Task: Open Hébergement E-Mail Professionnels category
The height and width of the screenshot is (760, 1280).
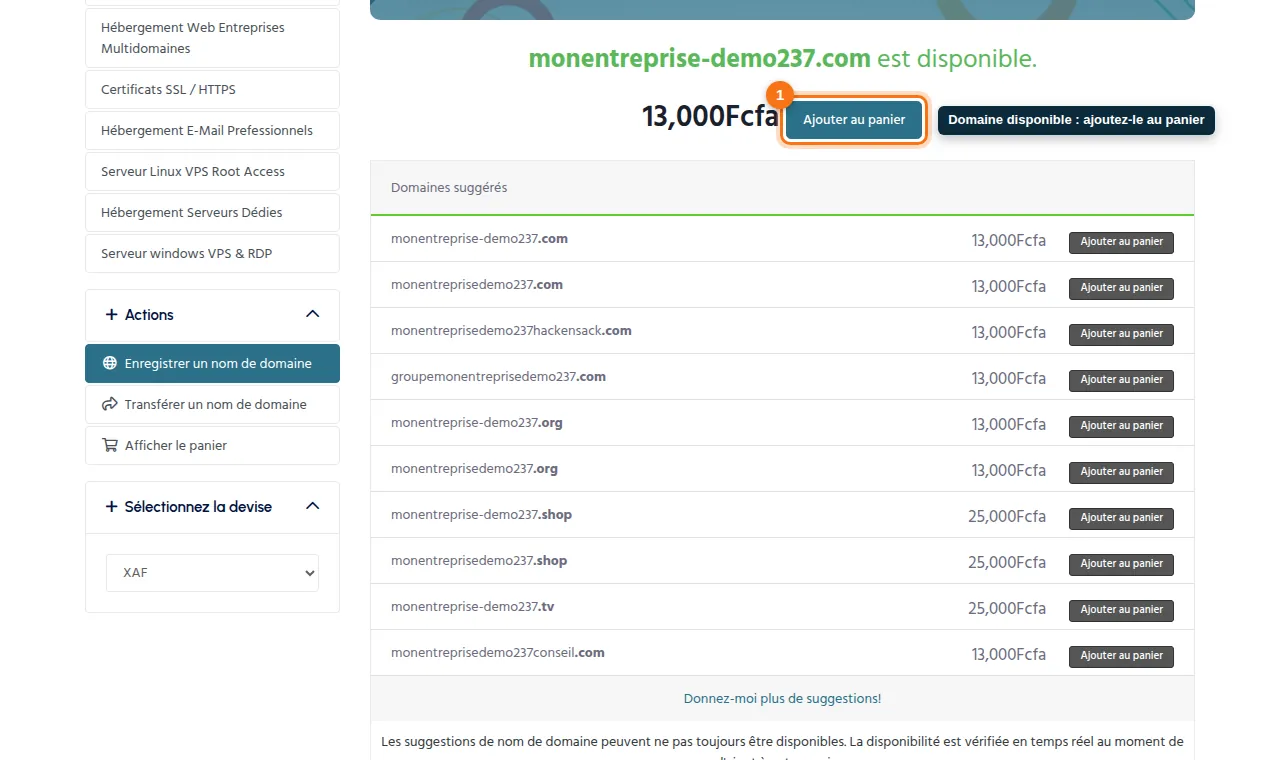Action: tap(212, 131)
